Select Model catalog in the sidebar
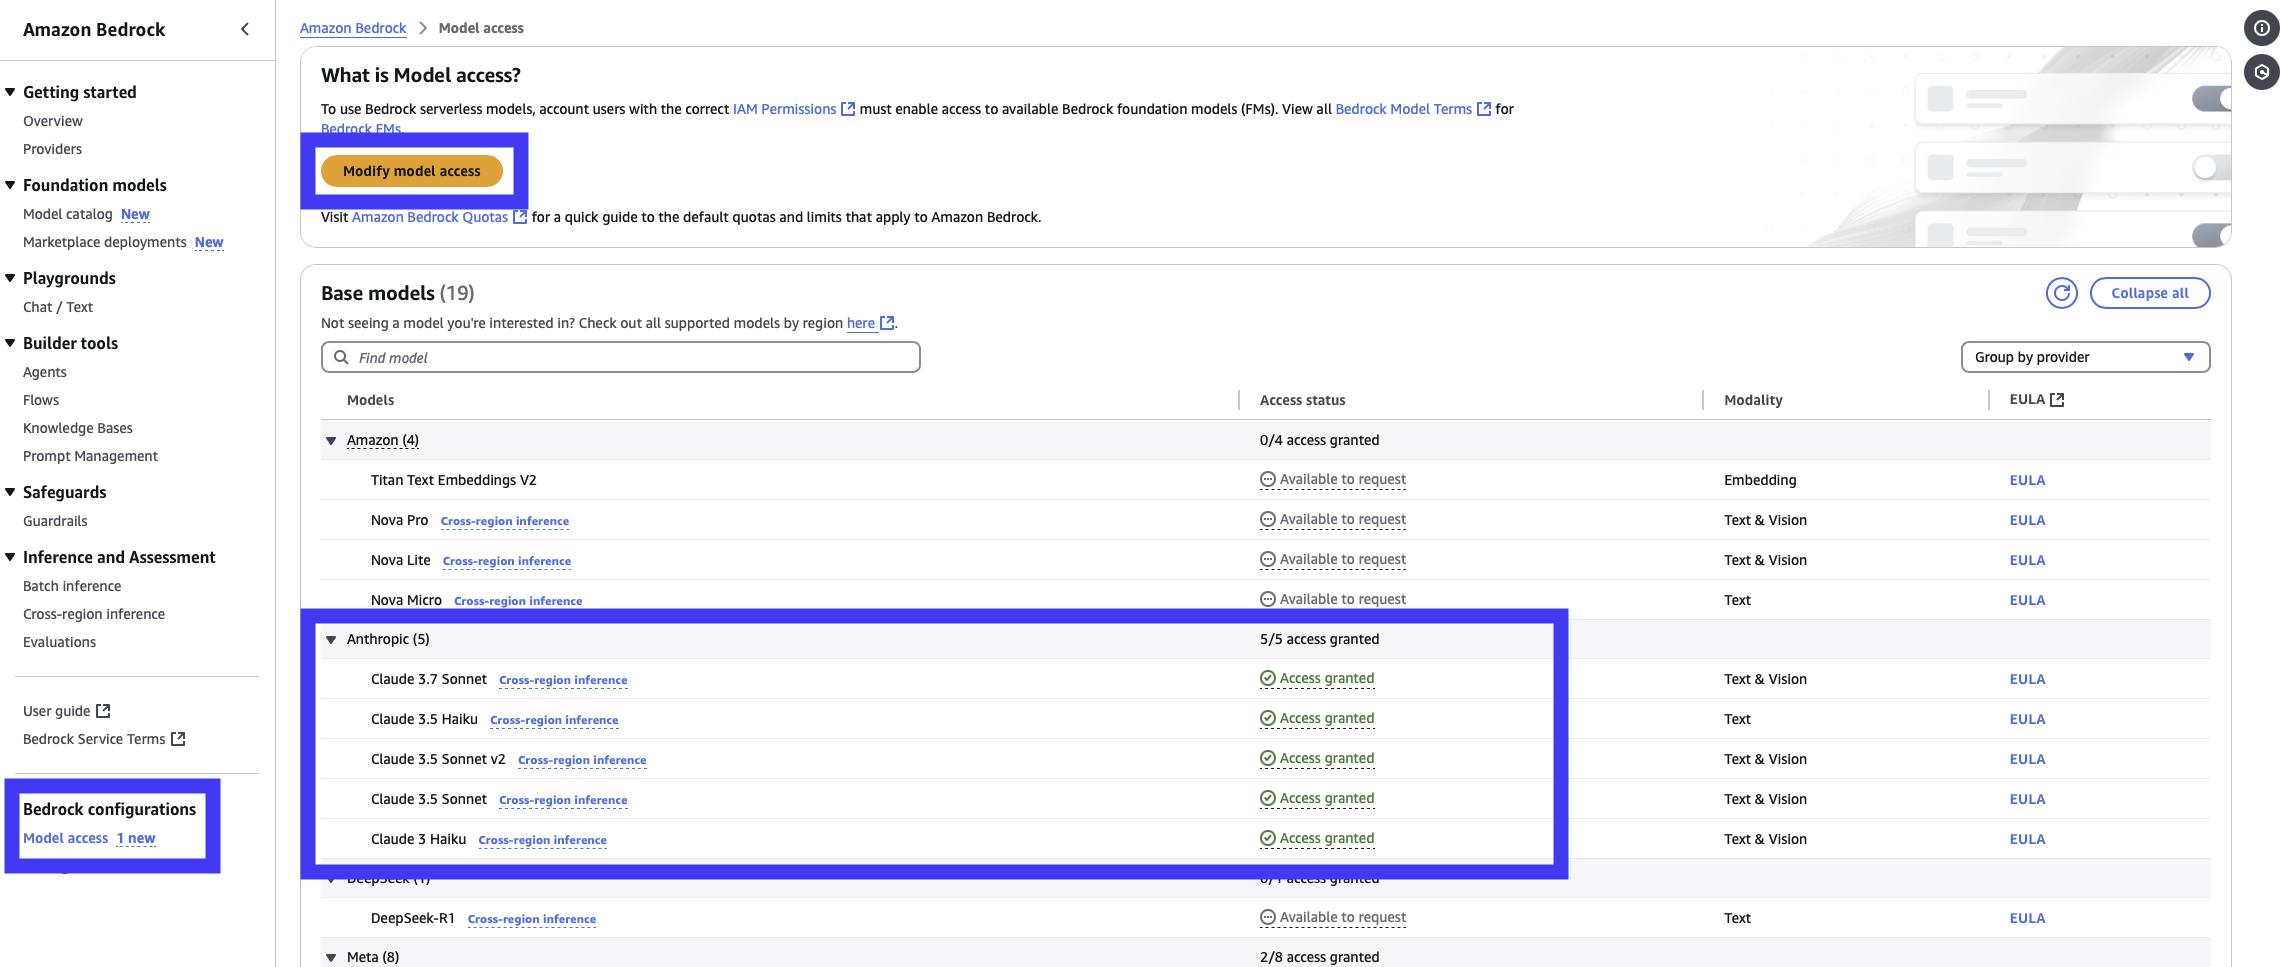The width and height of the screenshot is (2285, 967). coord(67,214)
